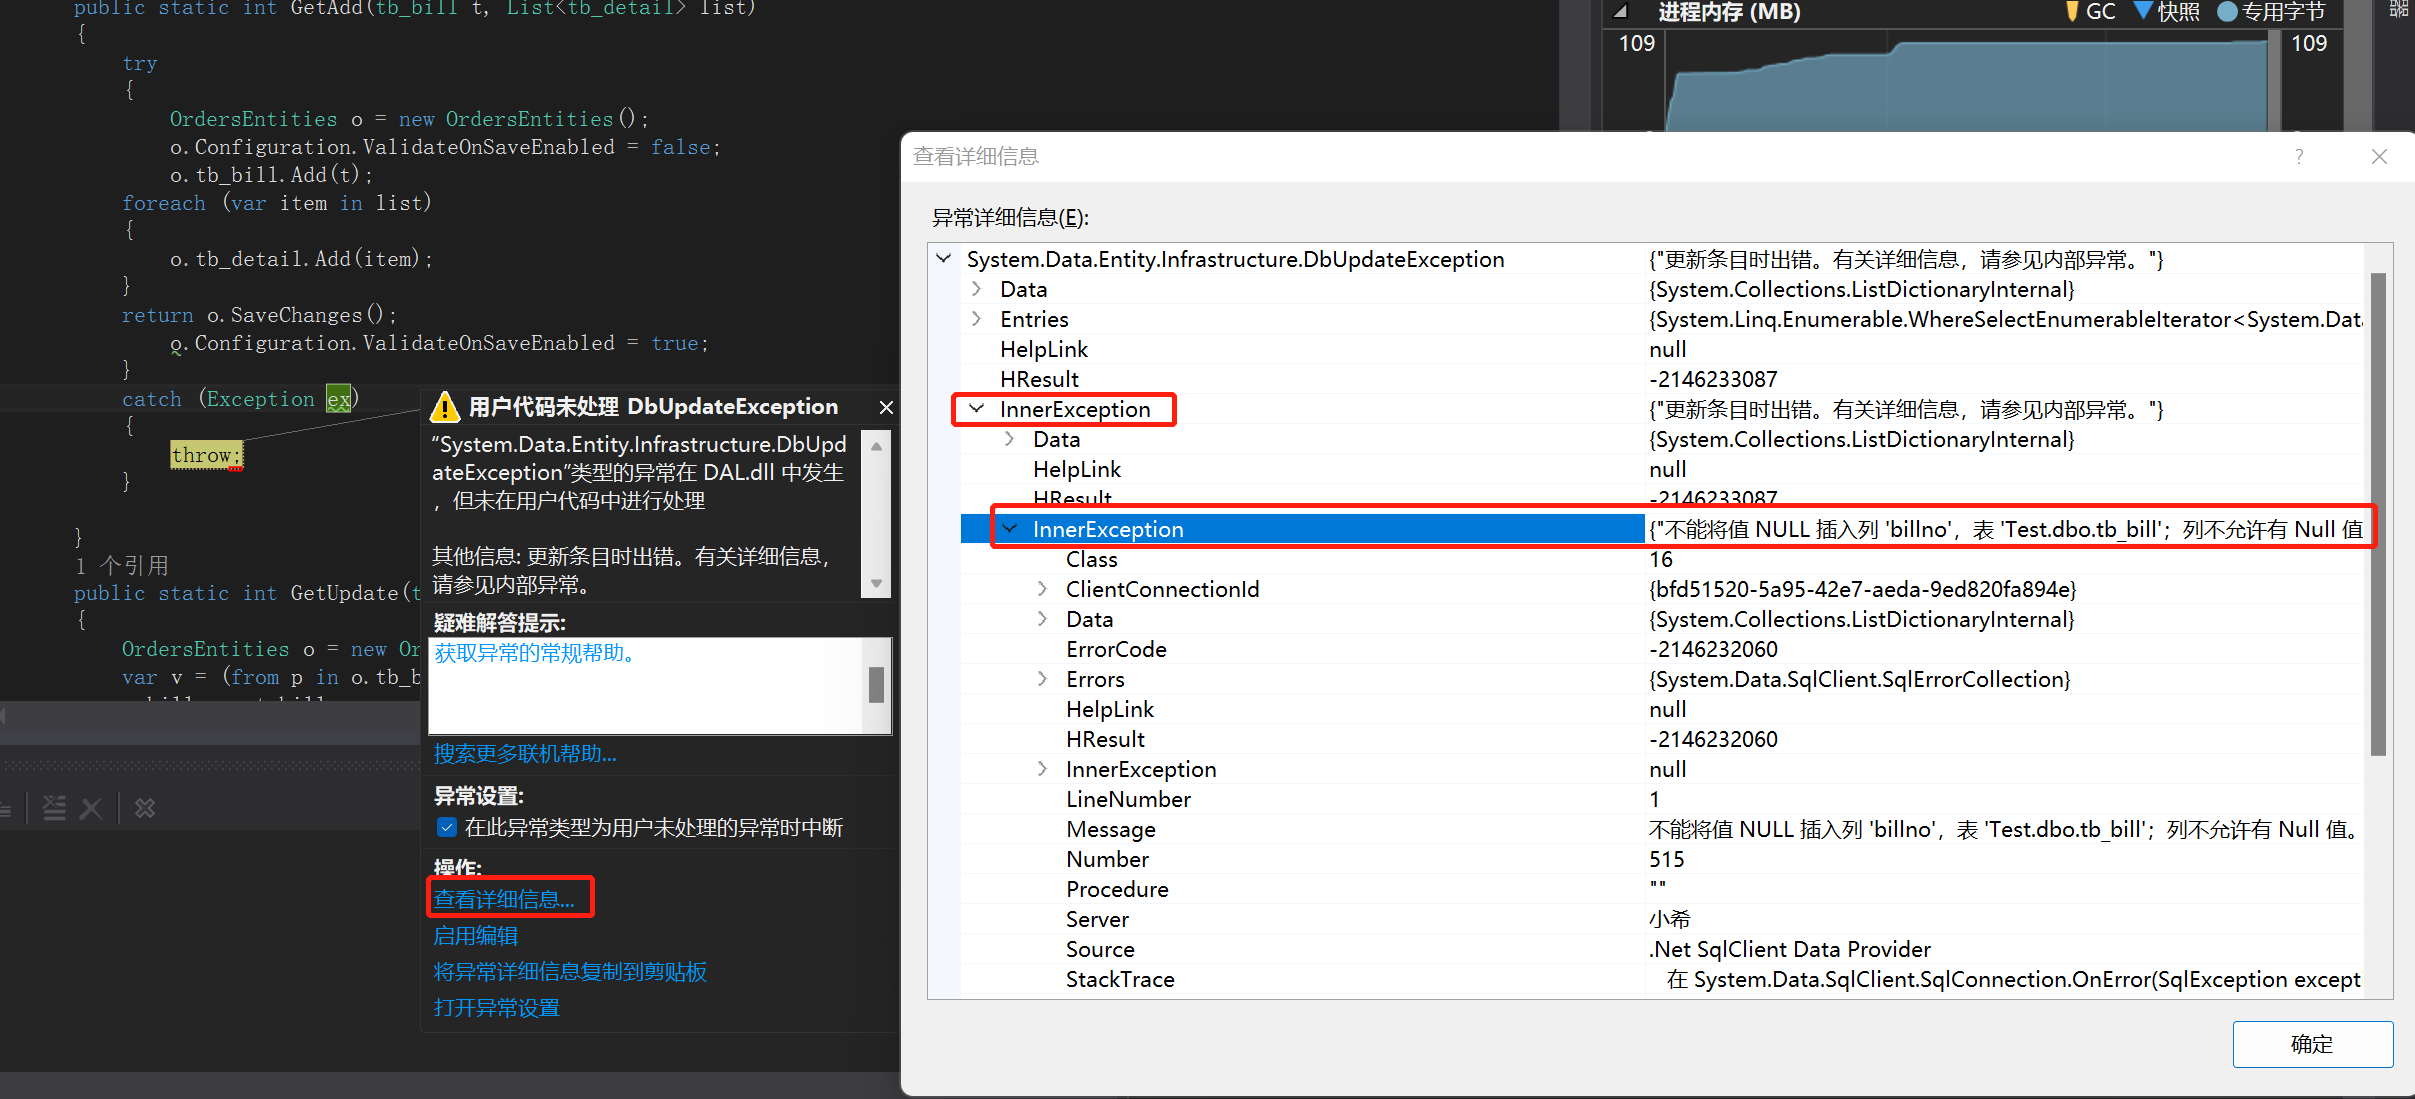Click the GC marker legend icon
Image resolution: width=2415 pixels, height=1099 pixels.
pyautogui.click(x=2071, y=12)
